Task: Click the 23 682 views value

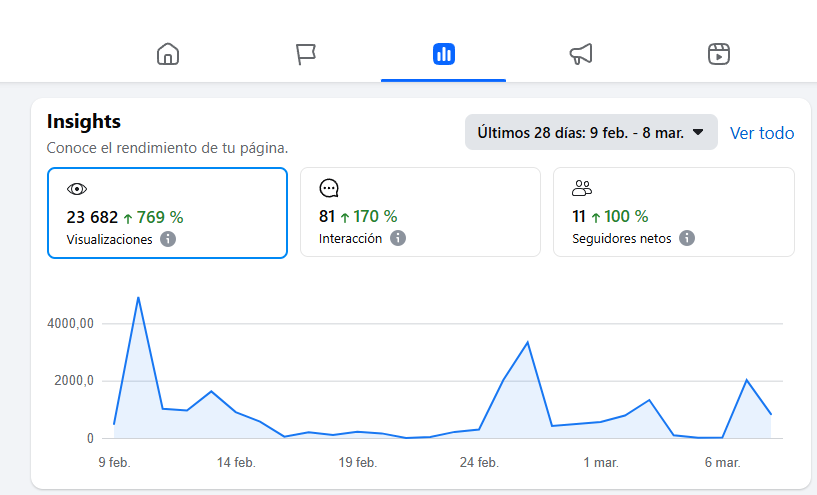Action: coord(92,217)
